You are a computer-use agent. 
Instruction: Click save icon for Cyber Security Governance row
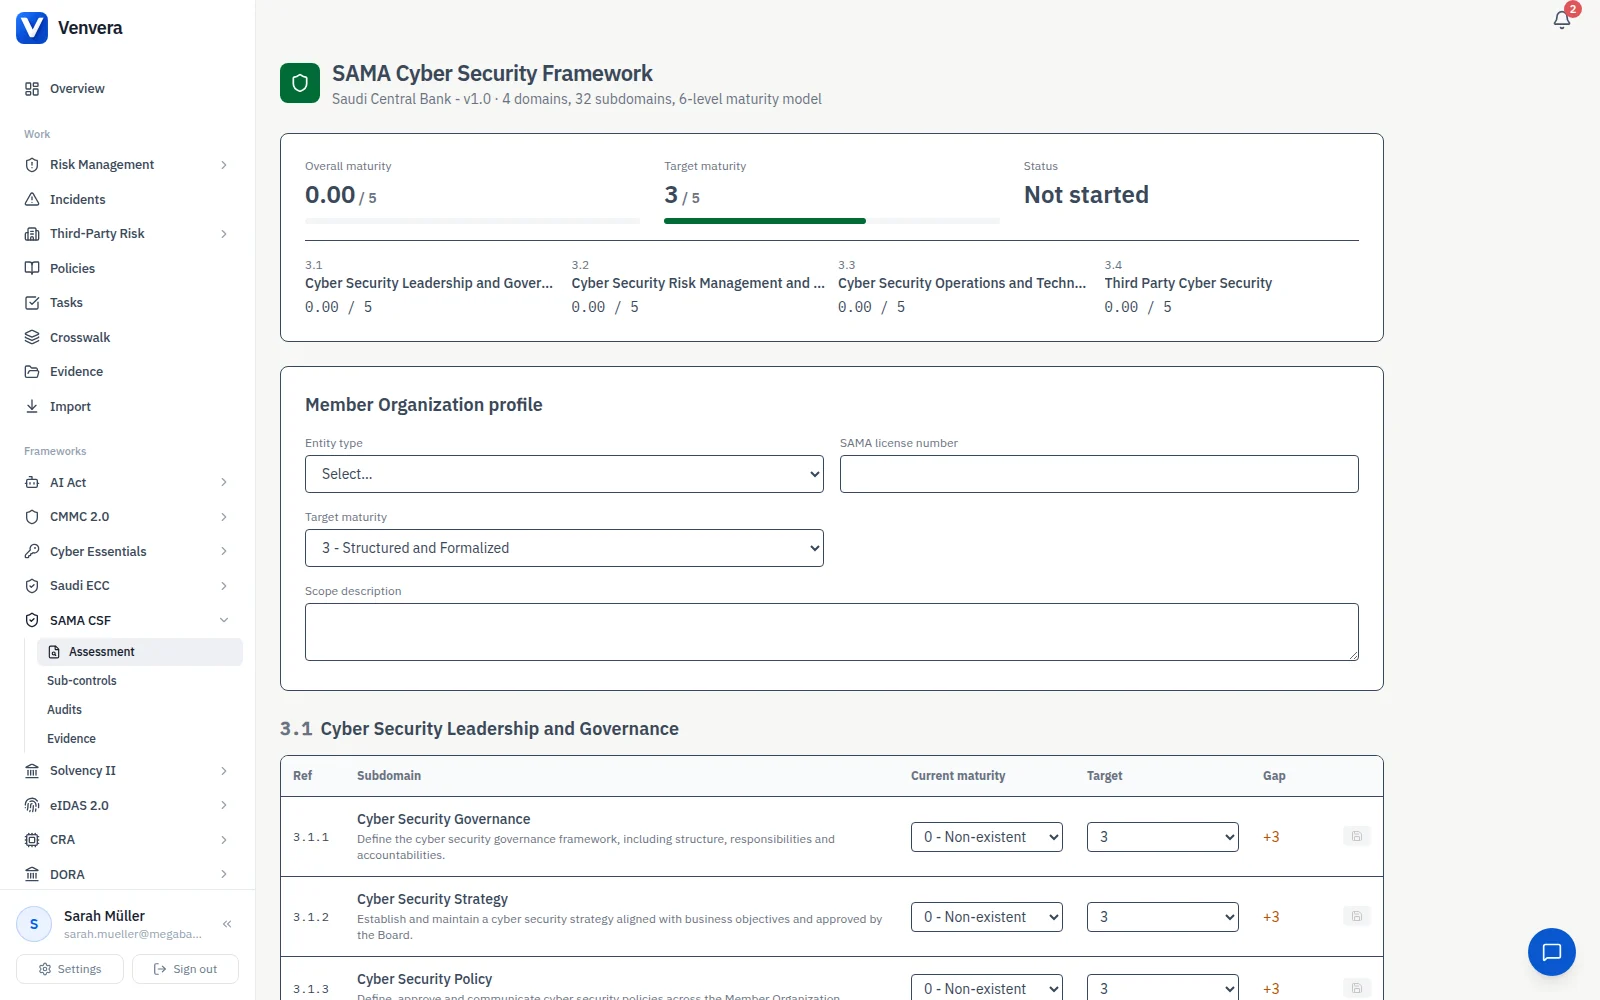[1357, 836]
